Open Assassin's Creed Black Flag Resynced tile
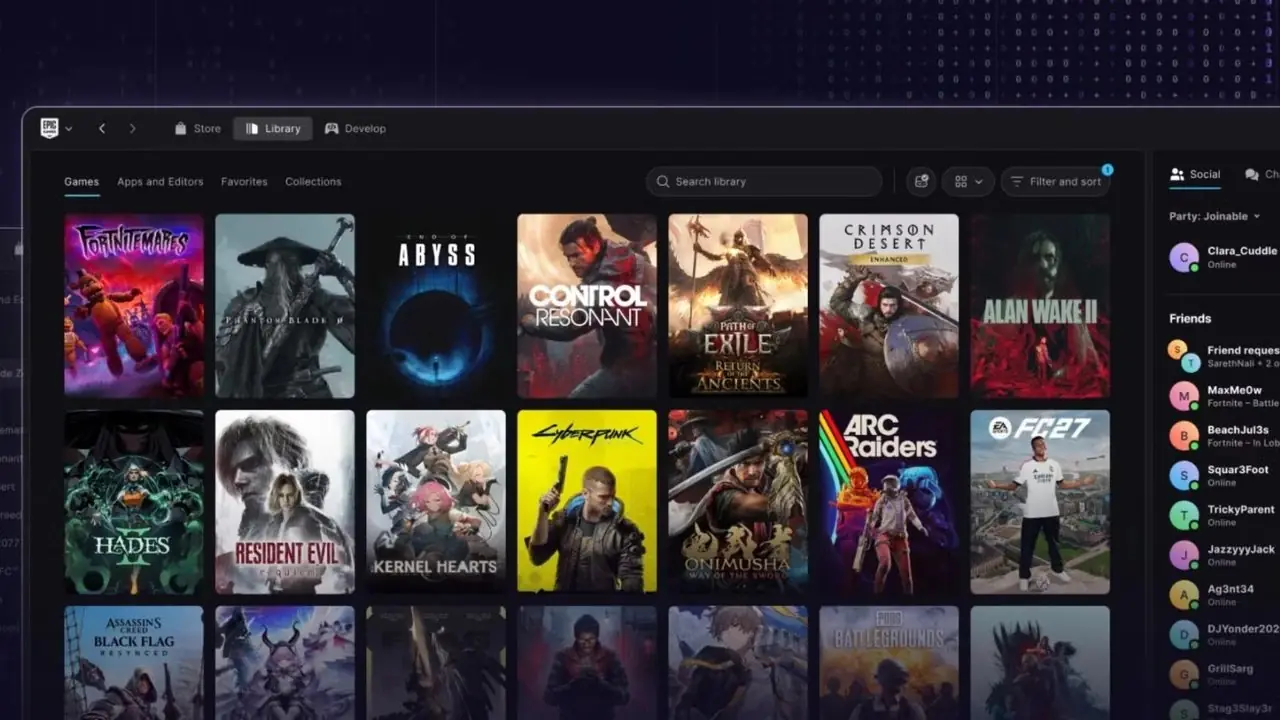The image size is (1280, 720). point(134,663)
